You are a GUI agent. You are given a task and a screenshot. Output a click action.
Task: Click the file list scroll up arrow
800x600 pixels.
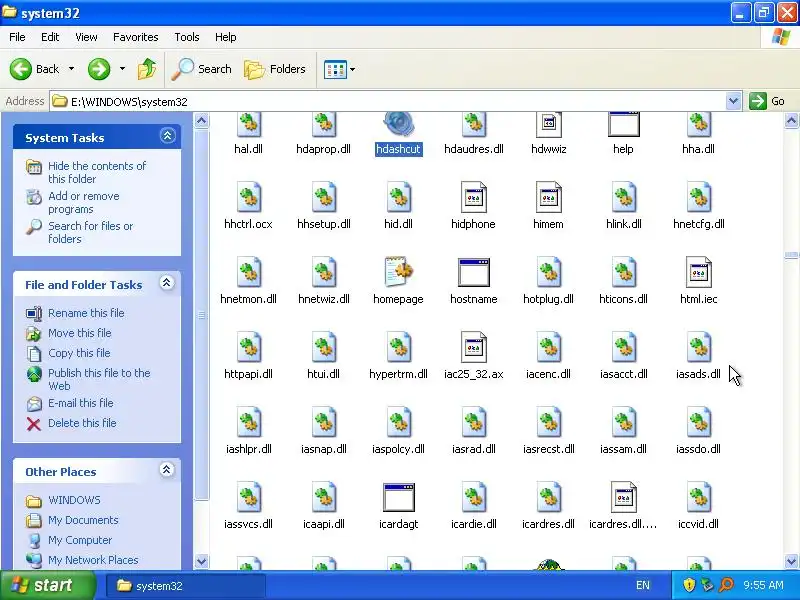tap(791, 120)
